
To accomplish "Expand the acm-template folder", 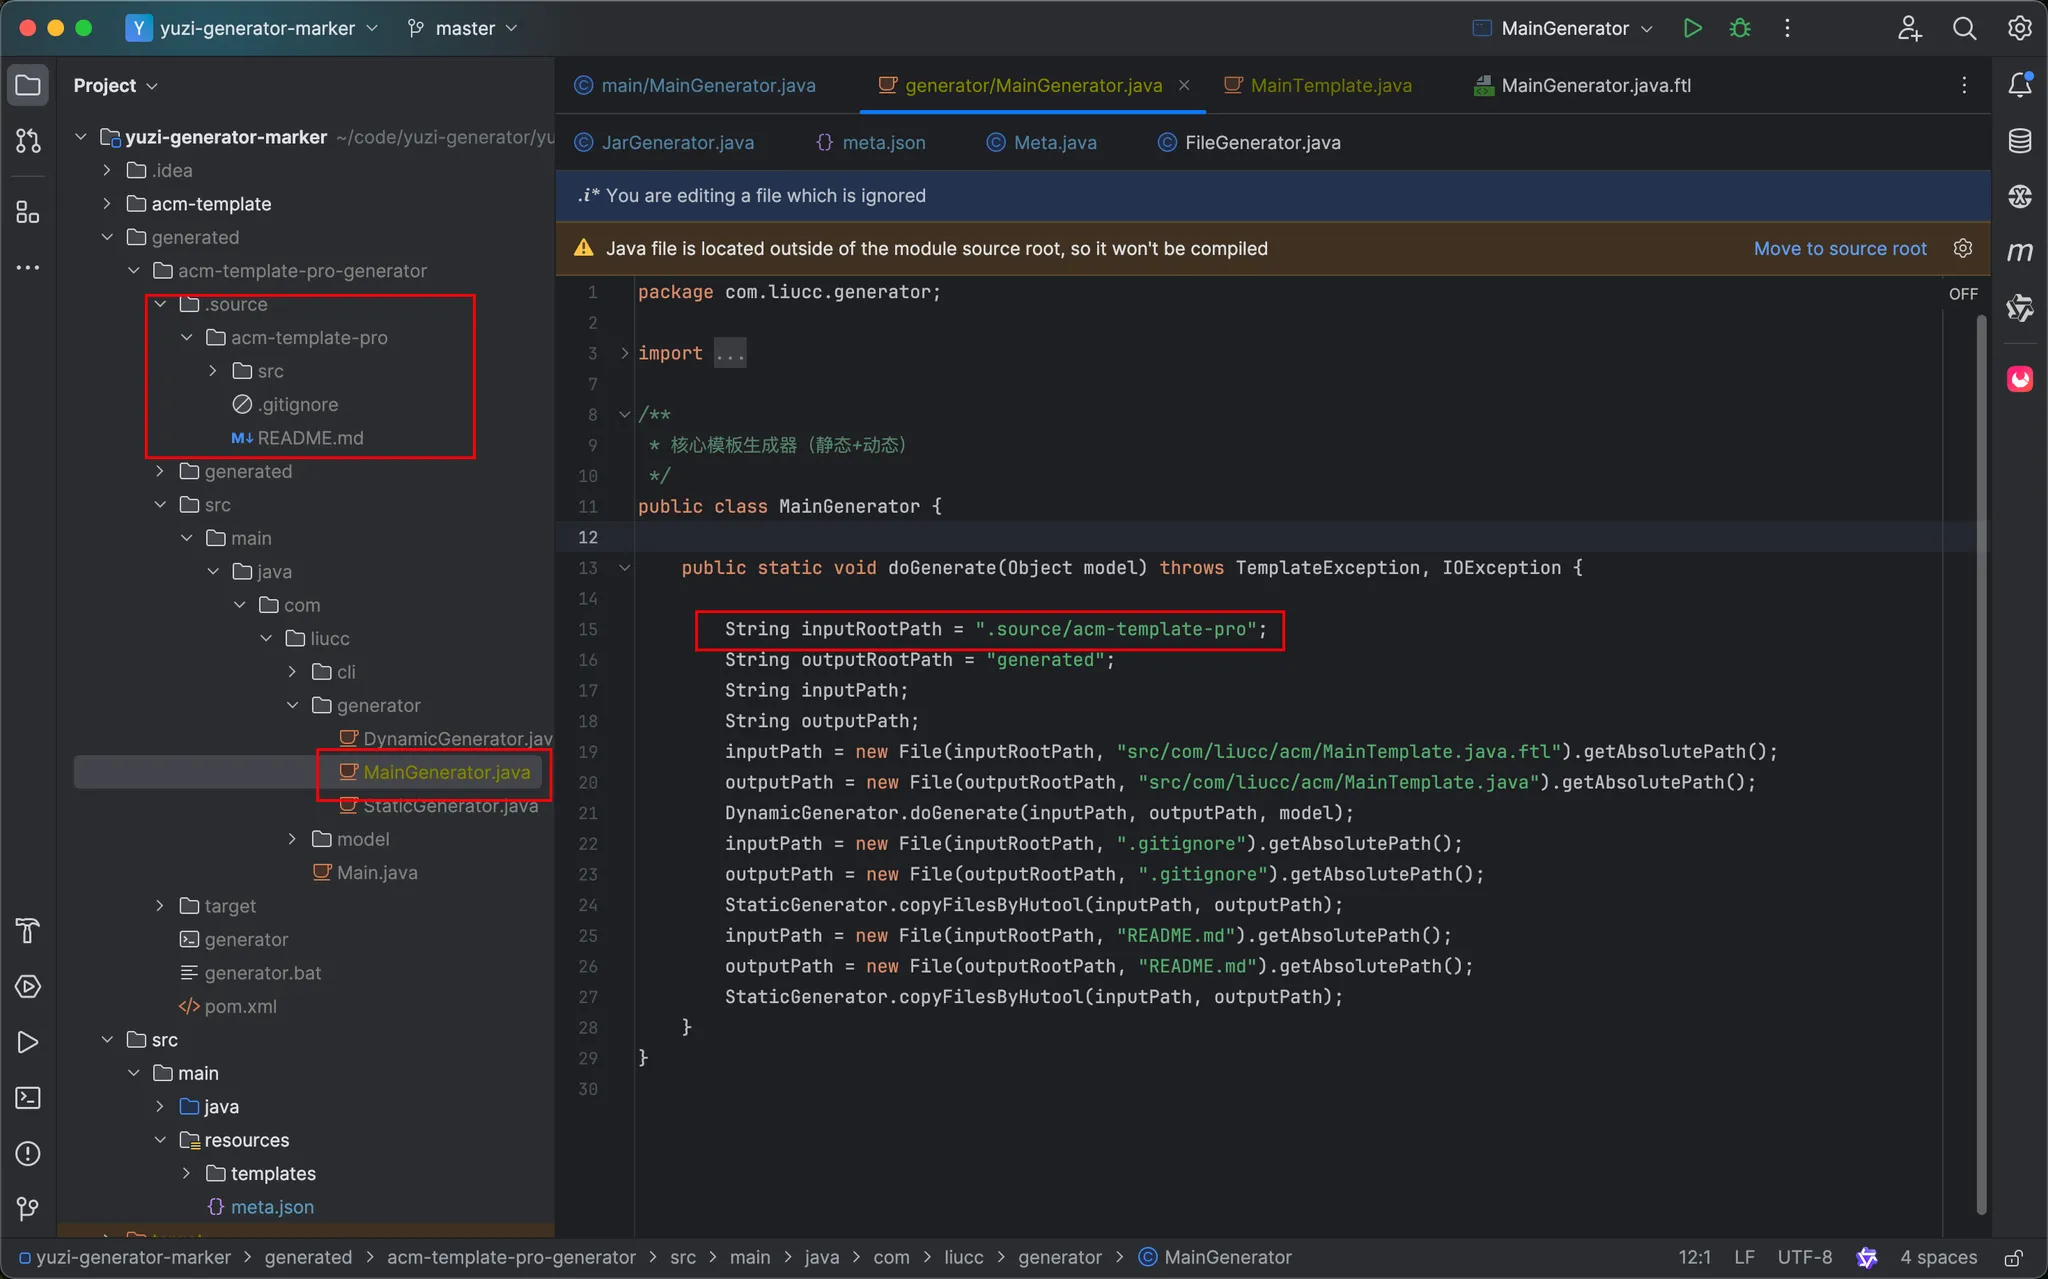I will pyautogui.click(x=107, y=204).
